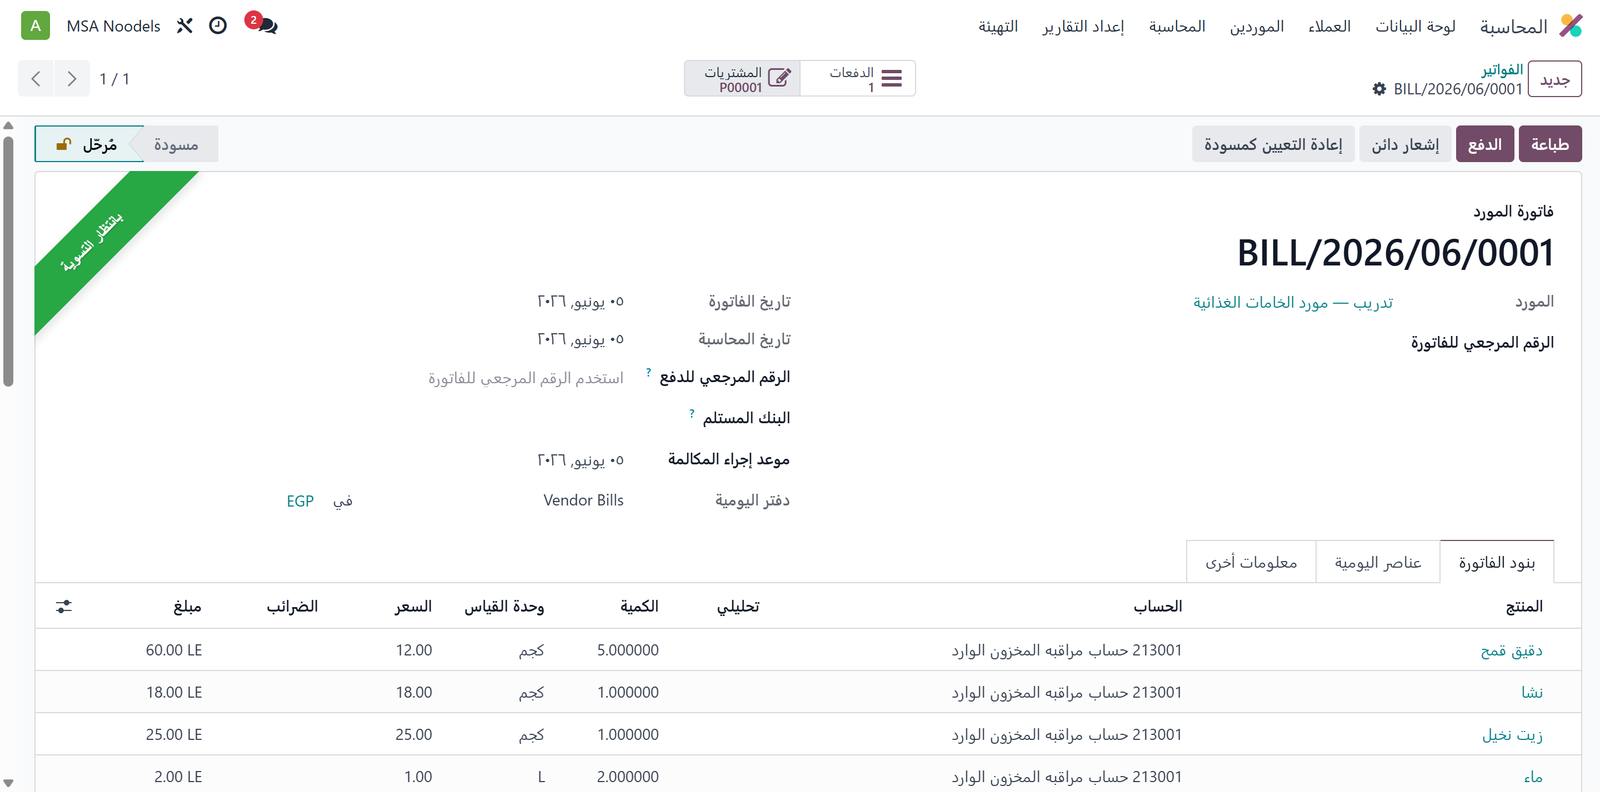Click the Credit Note button

click(1405, 144)
